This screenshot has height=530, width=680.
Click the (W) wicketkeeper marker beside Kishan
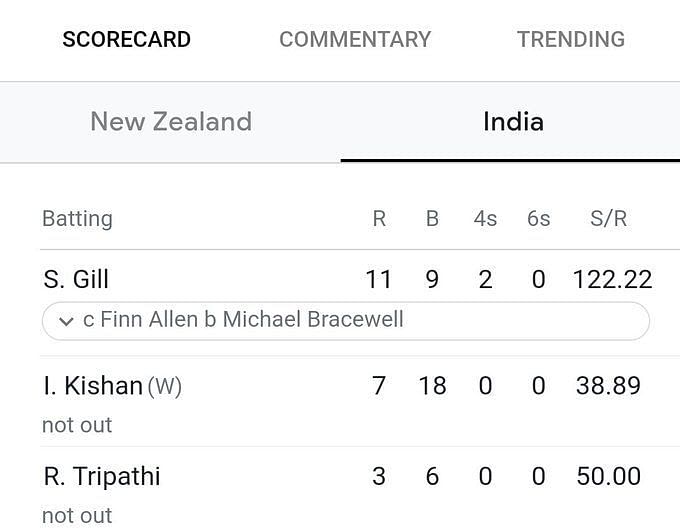coord(165,386)
